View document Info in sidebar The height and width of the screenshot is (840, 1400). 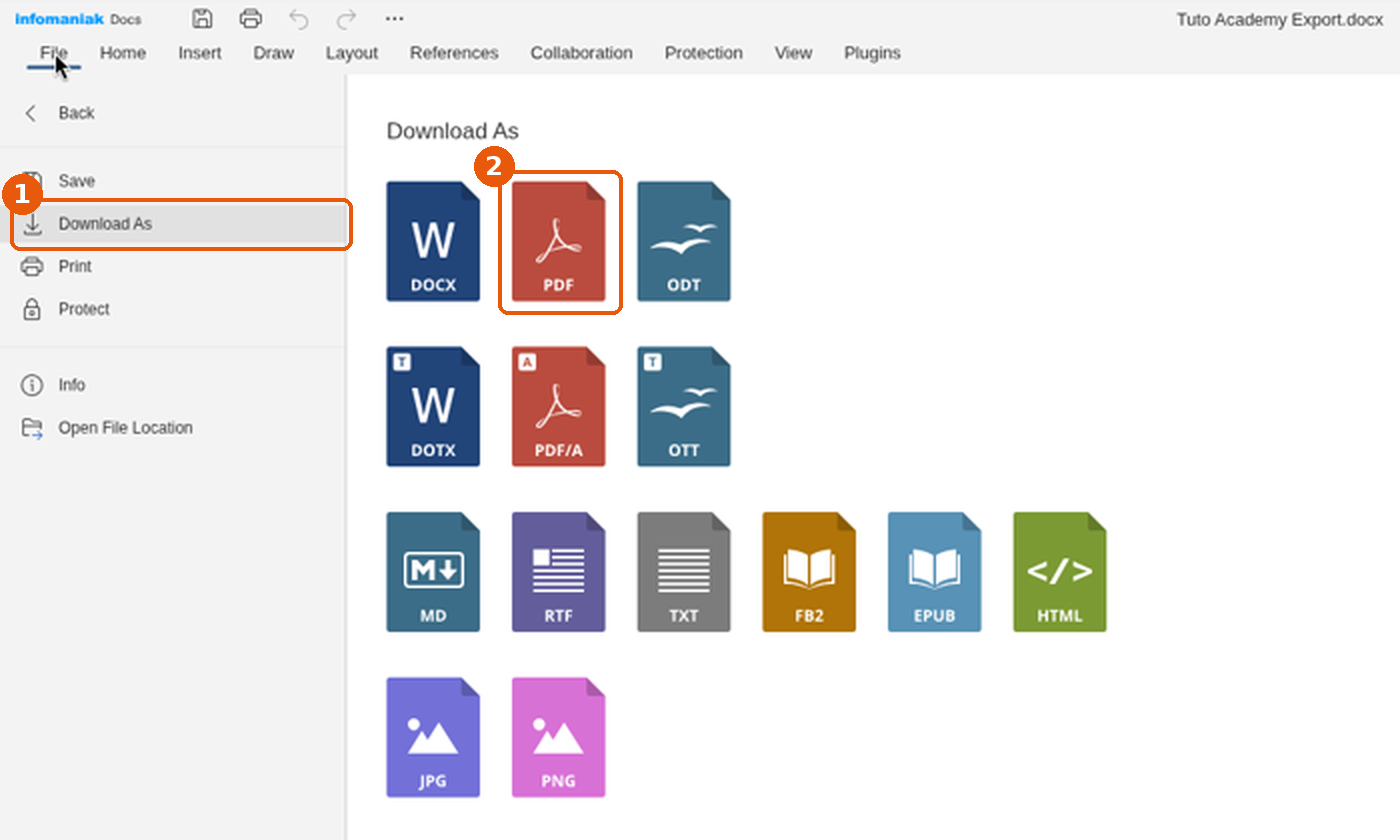coord(173,385)
